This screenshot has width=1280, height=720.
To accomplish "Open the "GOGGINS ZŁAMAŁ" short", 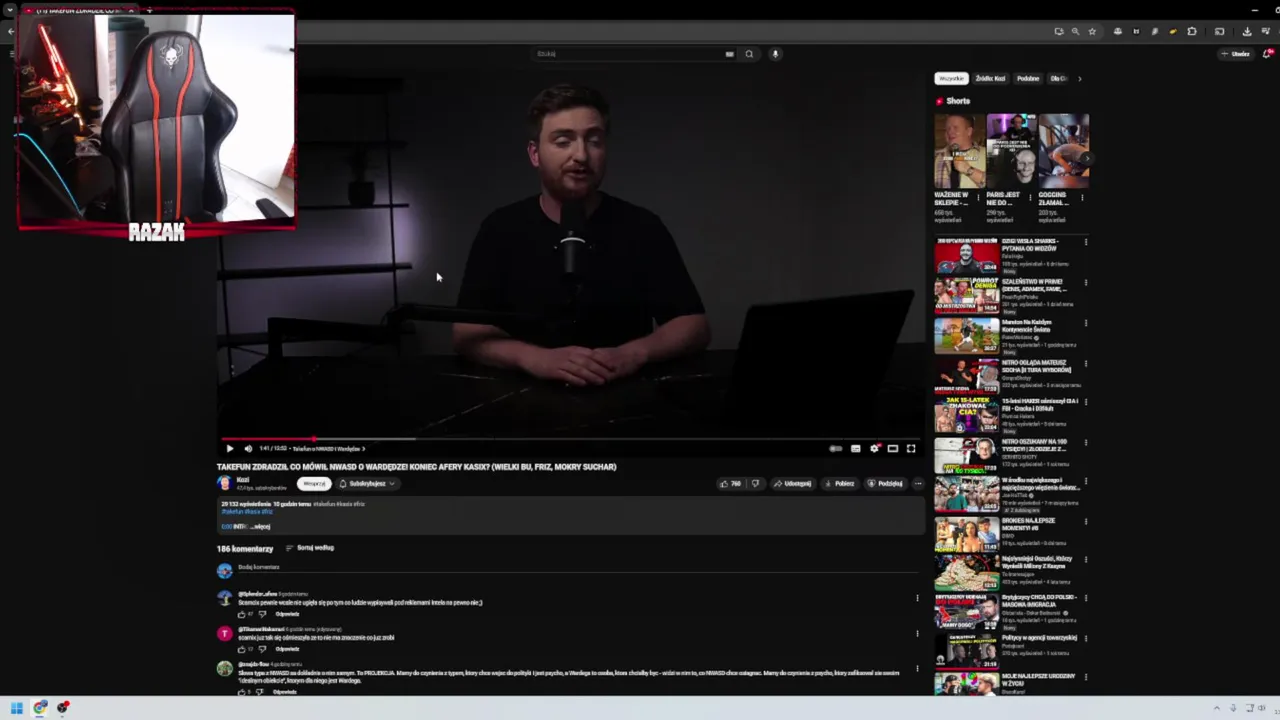I will (1063, 151).
